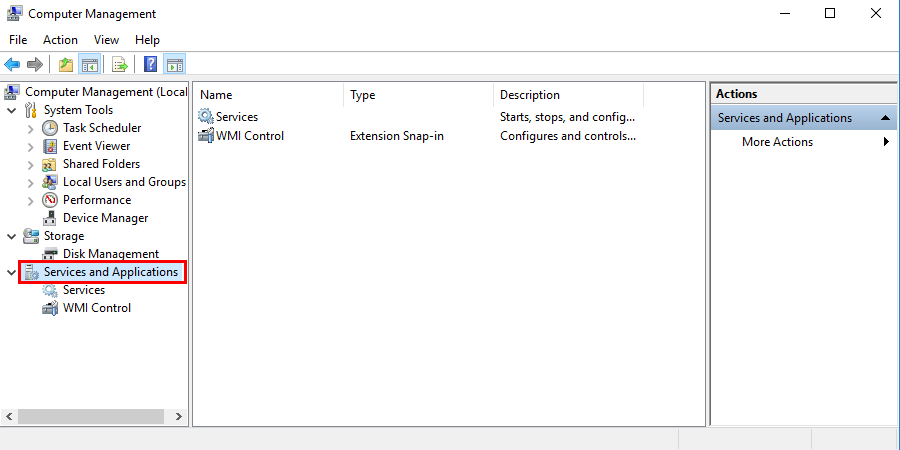Expand the More Actions submenu arrow

886,142
